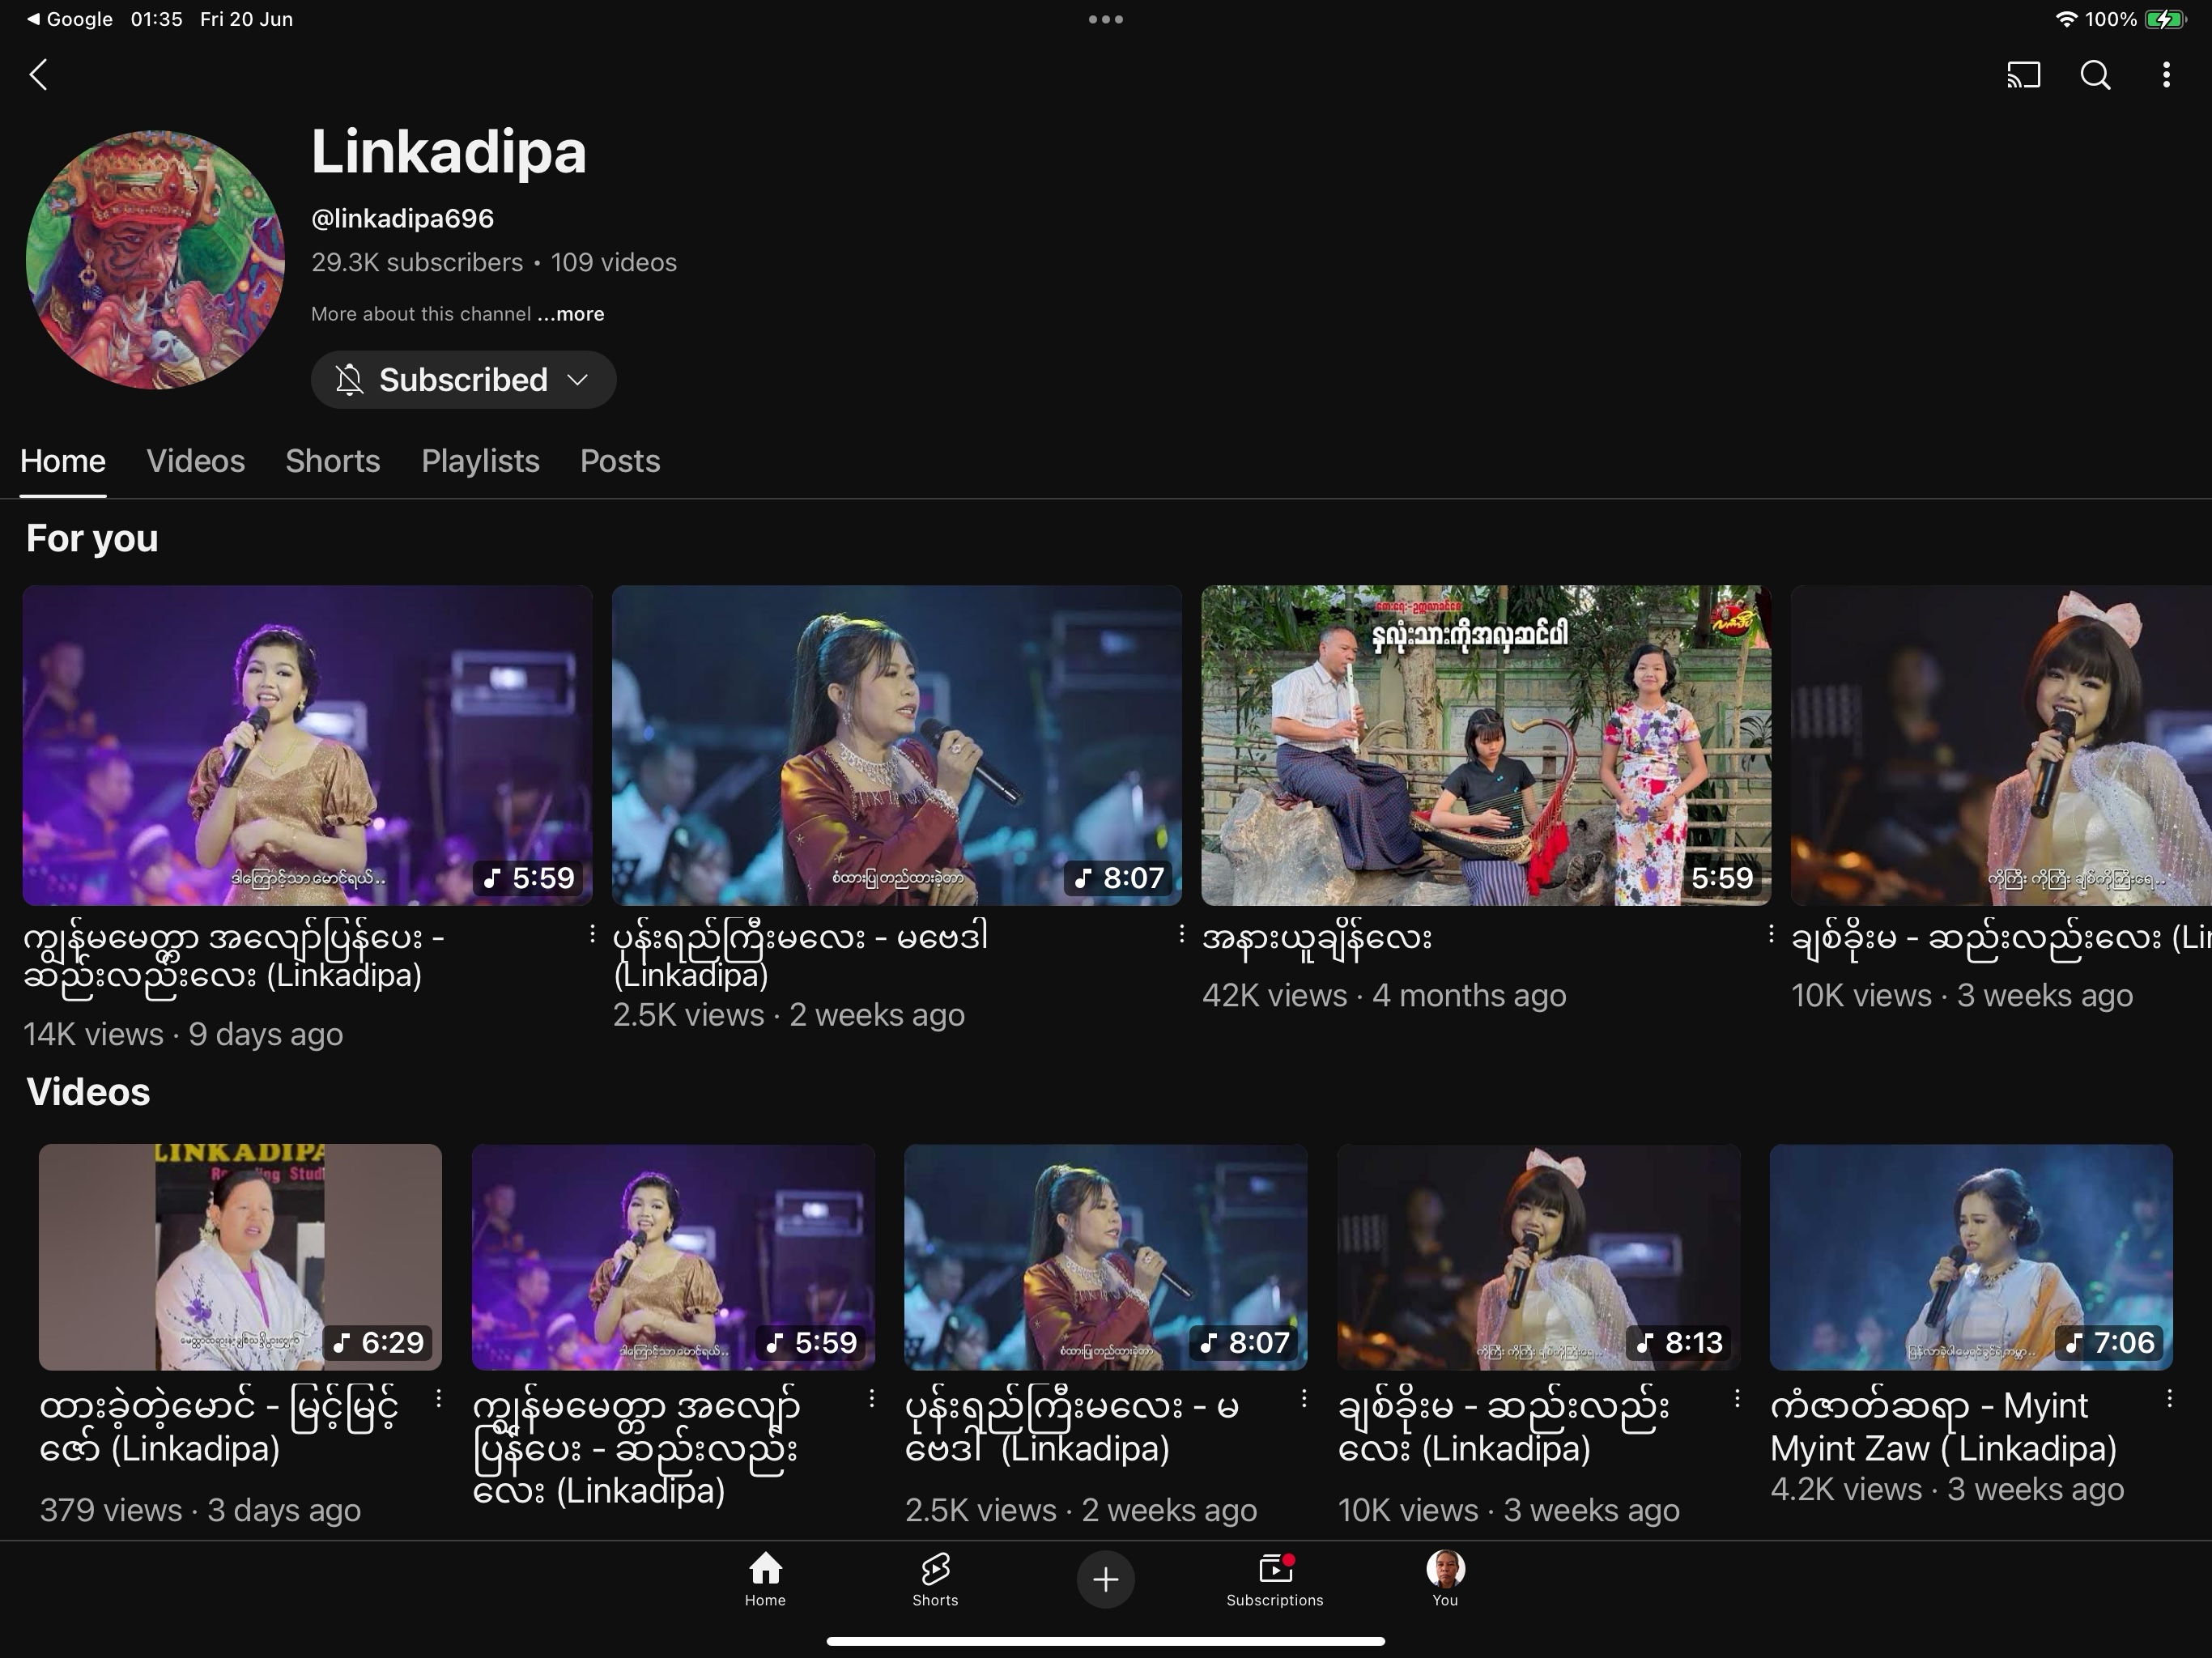
Task: Open the Posts tab
Action: click(620, 461)
